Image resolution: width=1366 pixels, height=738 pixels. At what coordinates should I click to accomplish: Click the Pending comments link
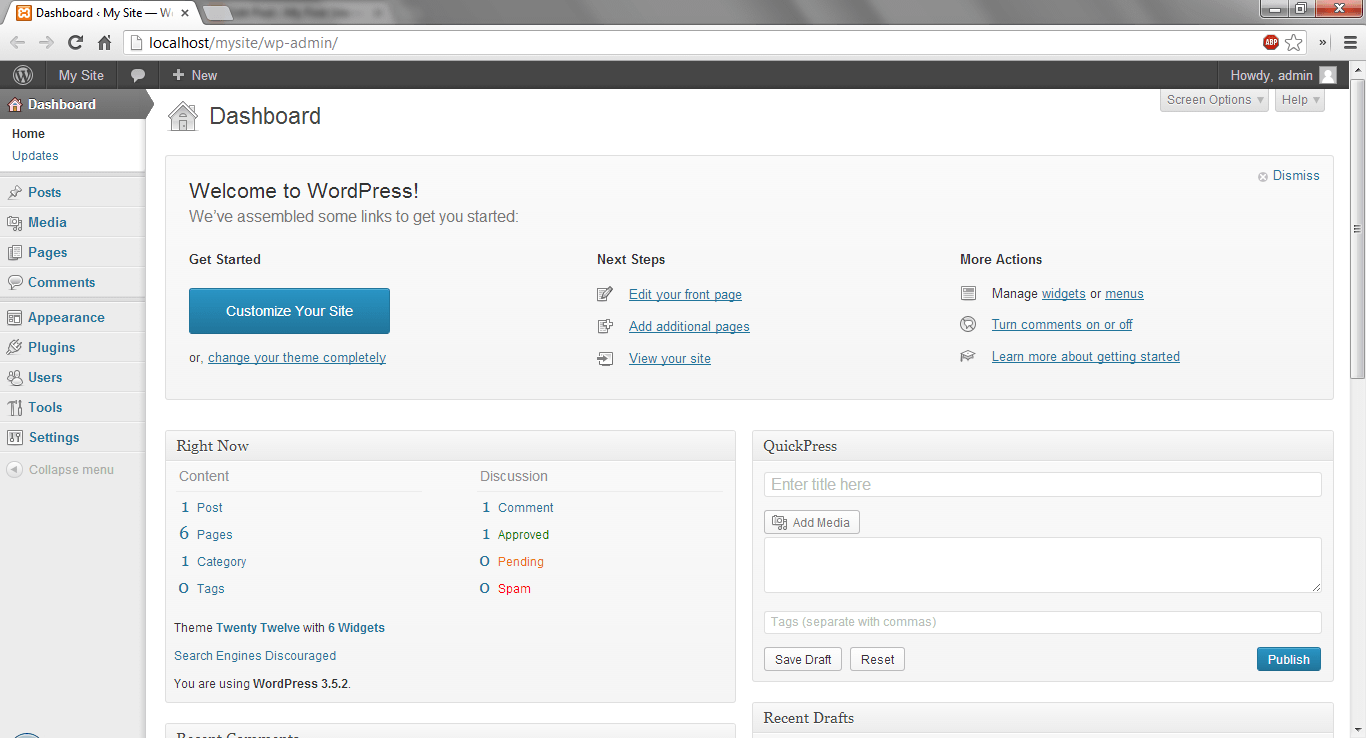[521, 562]
